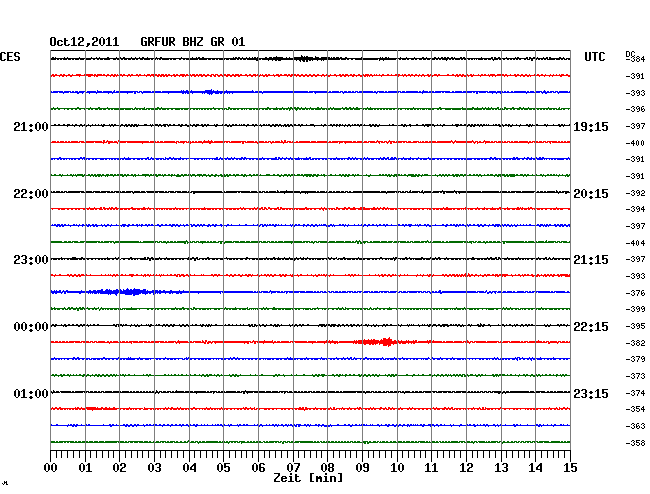Select the station label GRFUR BHZ GR 01
650x494 pixels.
[x=193, y=42]
